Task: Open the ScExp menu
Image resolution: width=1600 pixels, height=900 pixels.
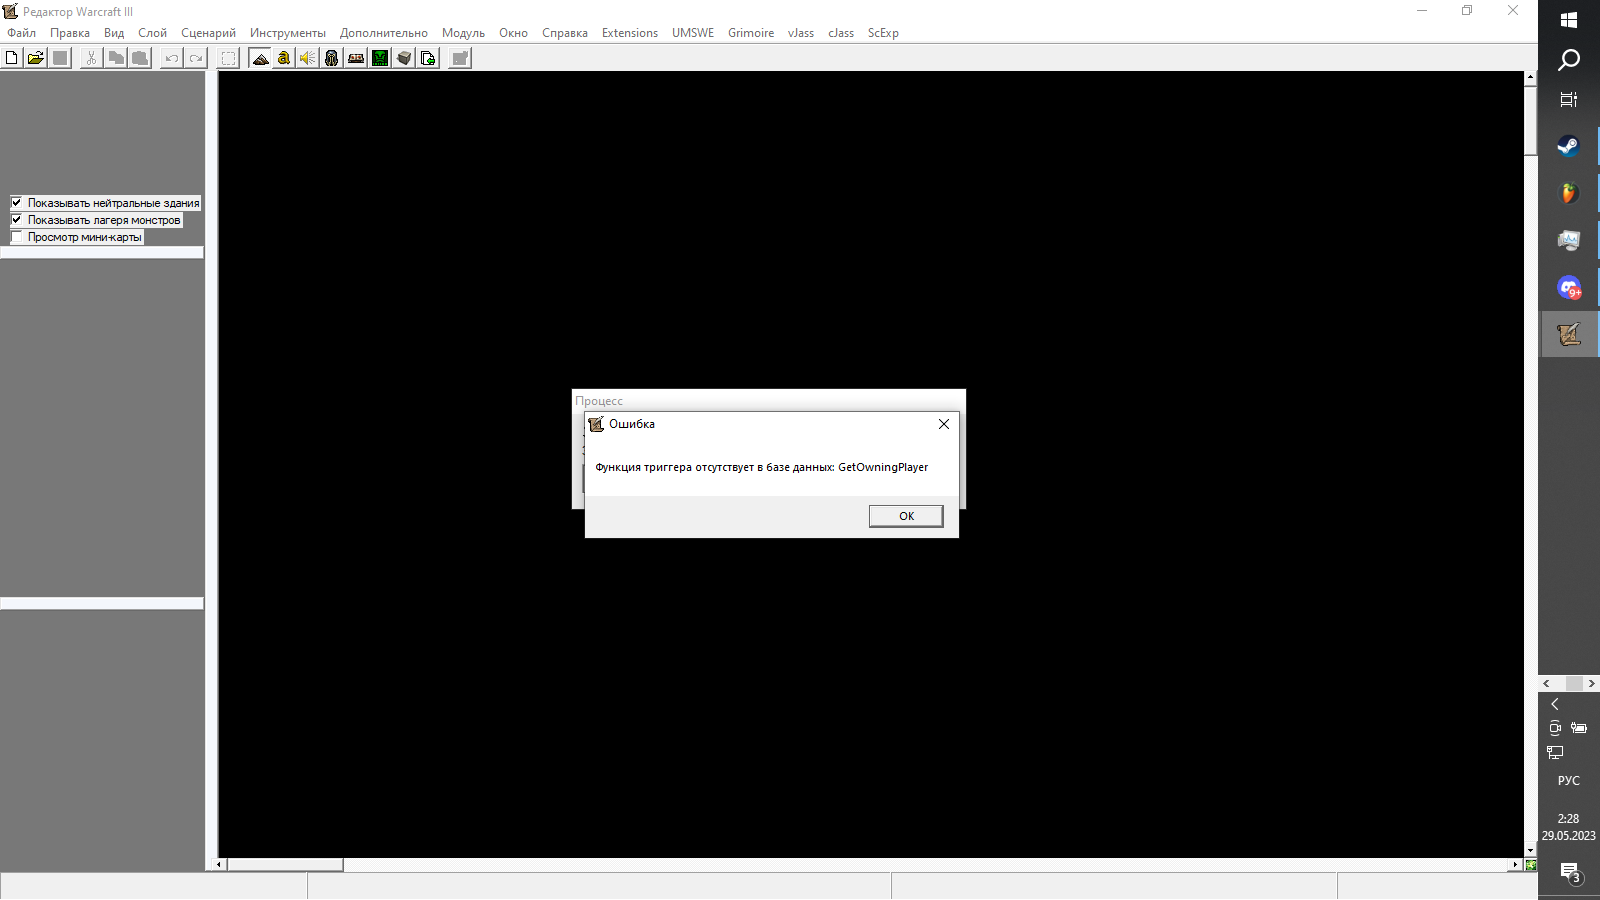Action: point(883,33)
